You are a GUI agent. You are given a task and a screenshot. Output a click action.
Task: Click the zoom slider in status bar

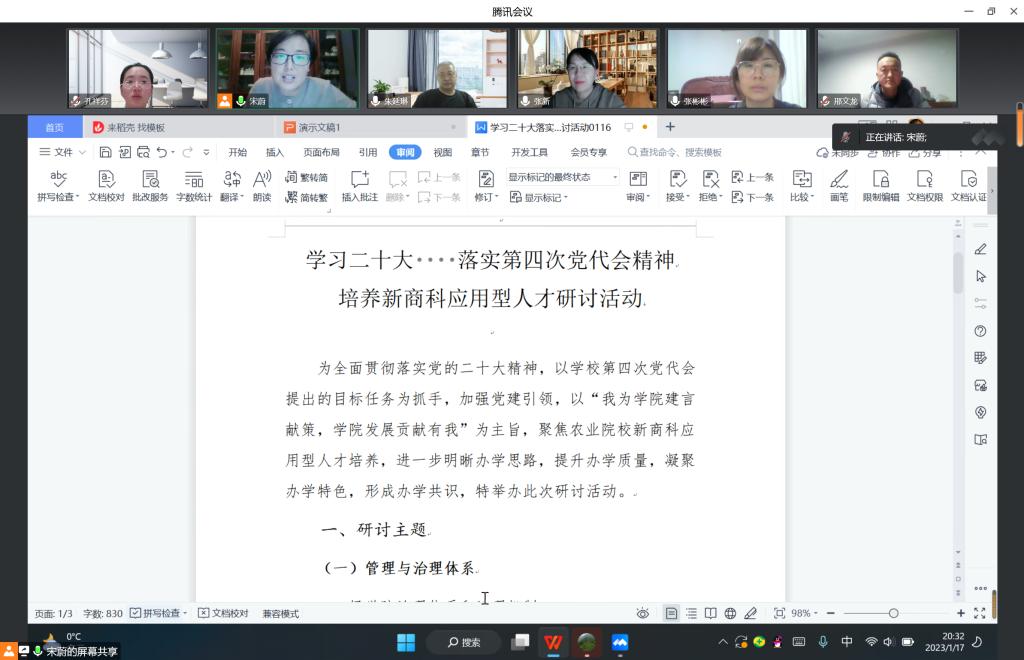pos(893,613)
